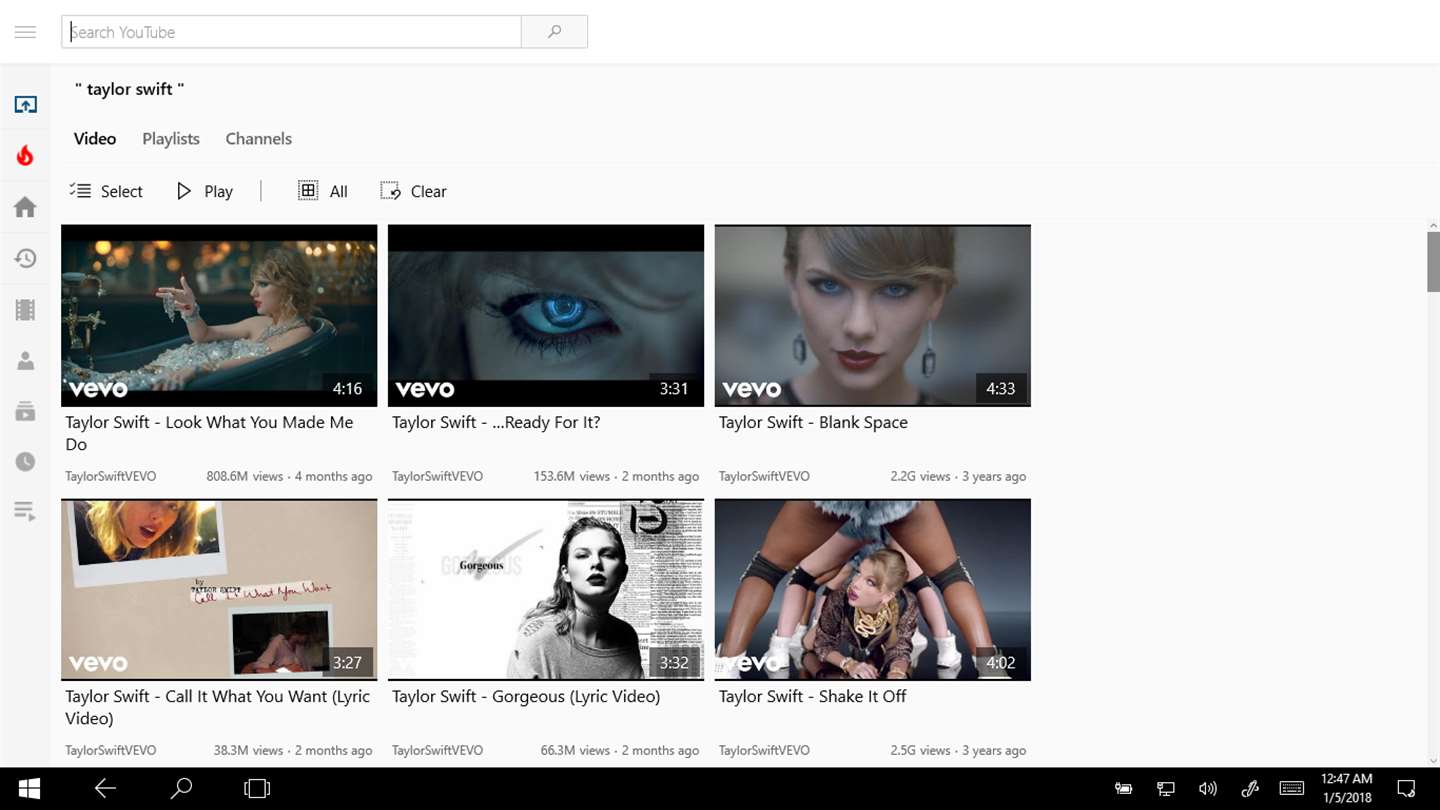This screenshot has height=810, width=1440.
Task: Open the ...Ready For It? video thumbnail
Action: click(546, 315)
